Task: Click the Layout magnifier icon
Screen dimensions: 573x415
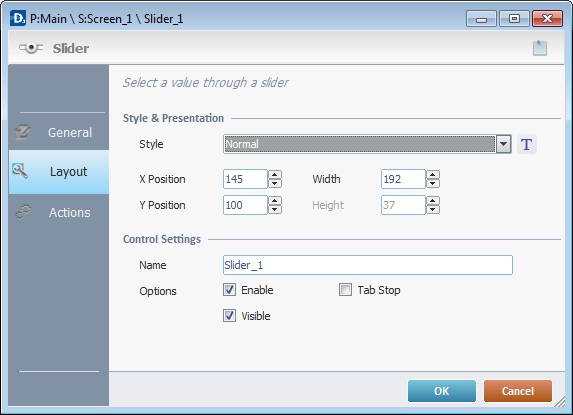Action: click(x=19, y=171)
